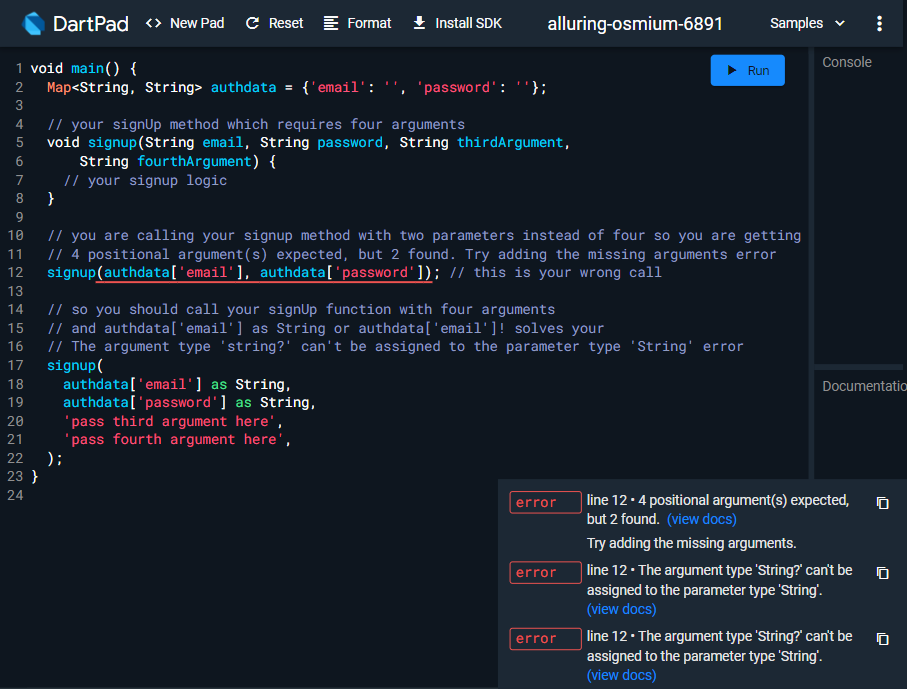Click the DartPad logo icon
The image size is (907, 689).
[x=33, y=24]
